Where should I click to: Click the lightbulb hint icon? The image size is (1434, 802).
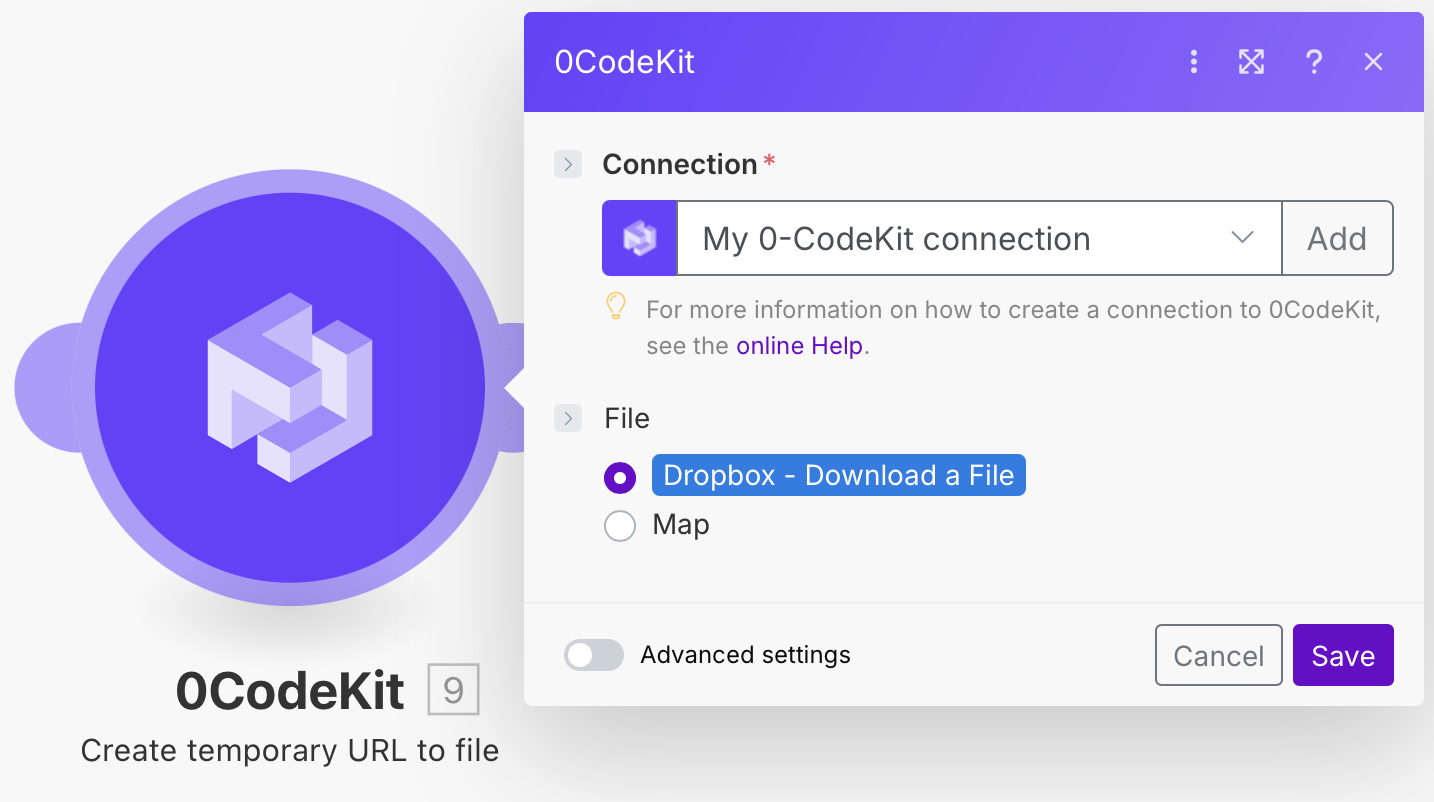pyautogui.click(x=617, y=307)
